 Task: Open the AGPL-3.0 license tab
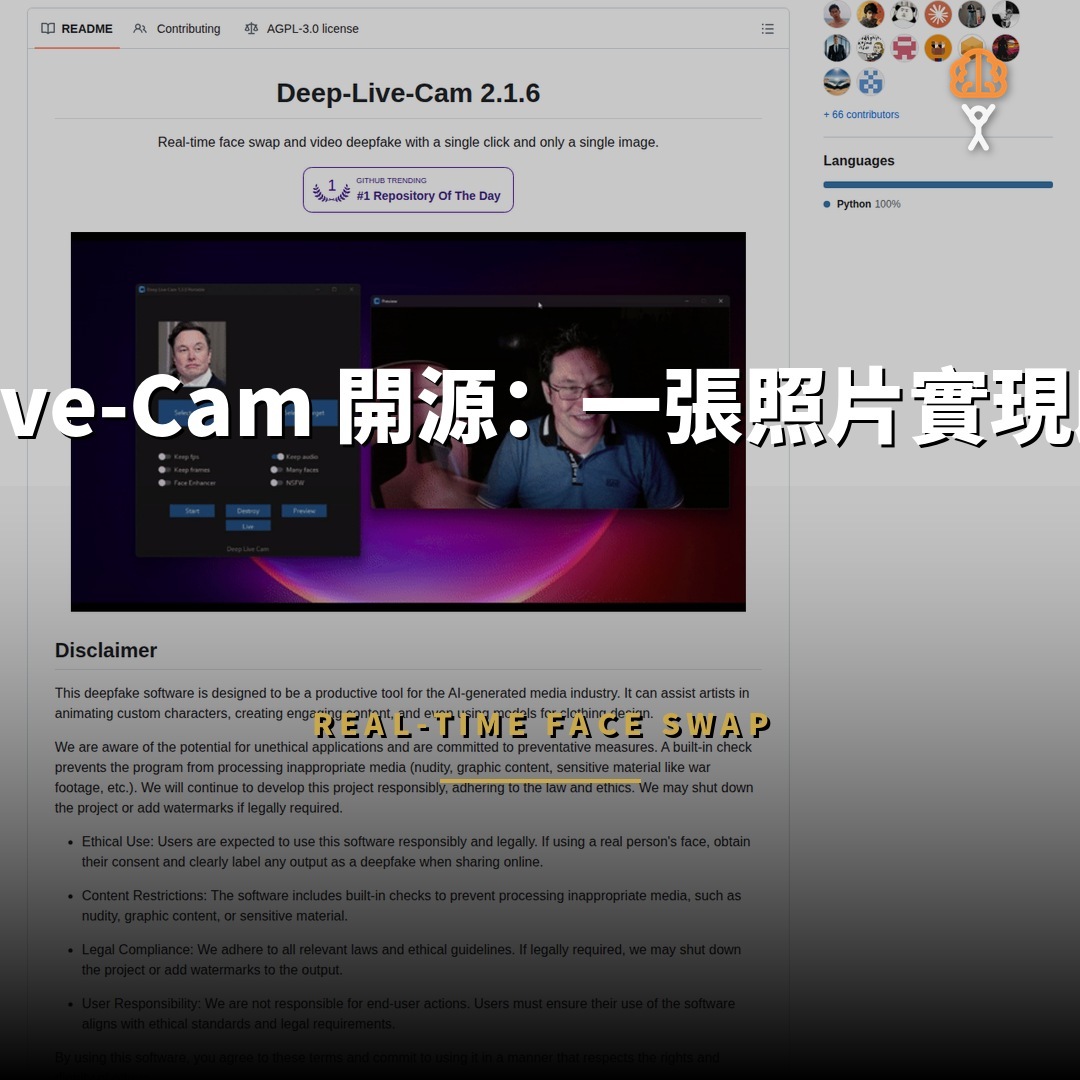click(x=302, y=29)
